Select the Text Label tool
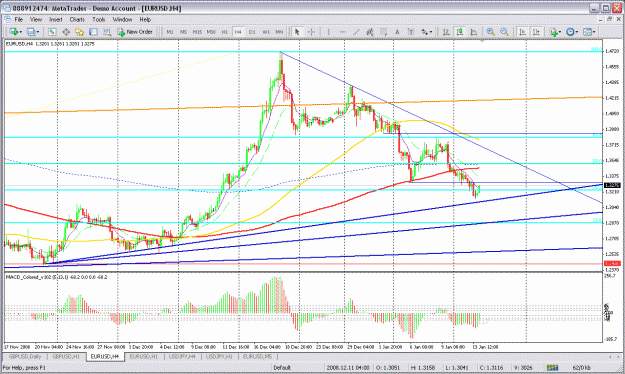 [x=411, y=32]
